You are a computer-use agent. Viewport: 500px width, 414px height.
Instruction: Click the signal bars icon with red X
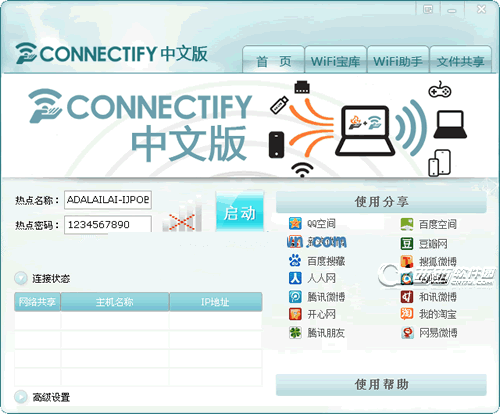point(182,215)
